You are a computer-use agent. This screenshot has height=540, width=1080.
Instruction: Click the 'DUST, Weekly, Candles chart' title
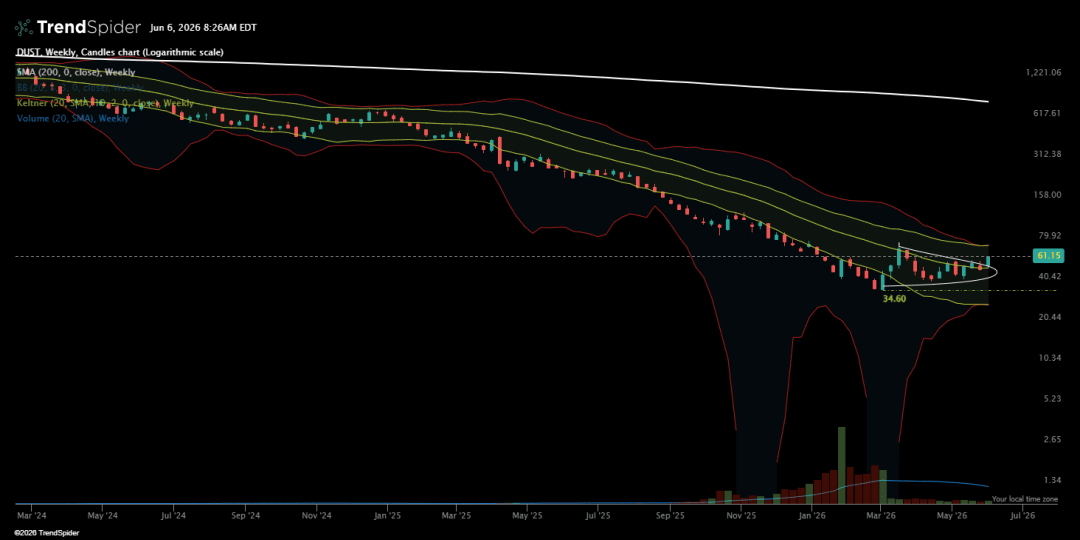119,52
